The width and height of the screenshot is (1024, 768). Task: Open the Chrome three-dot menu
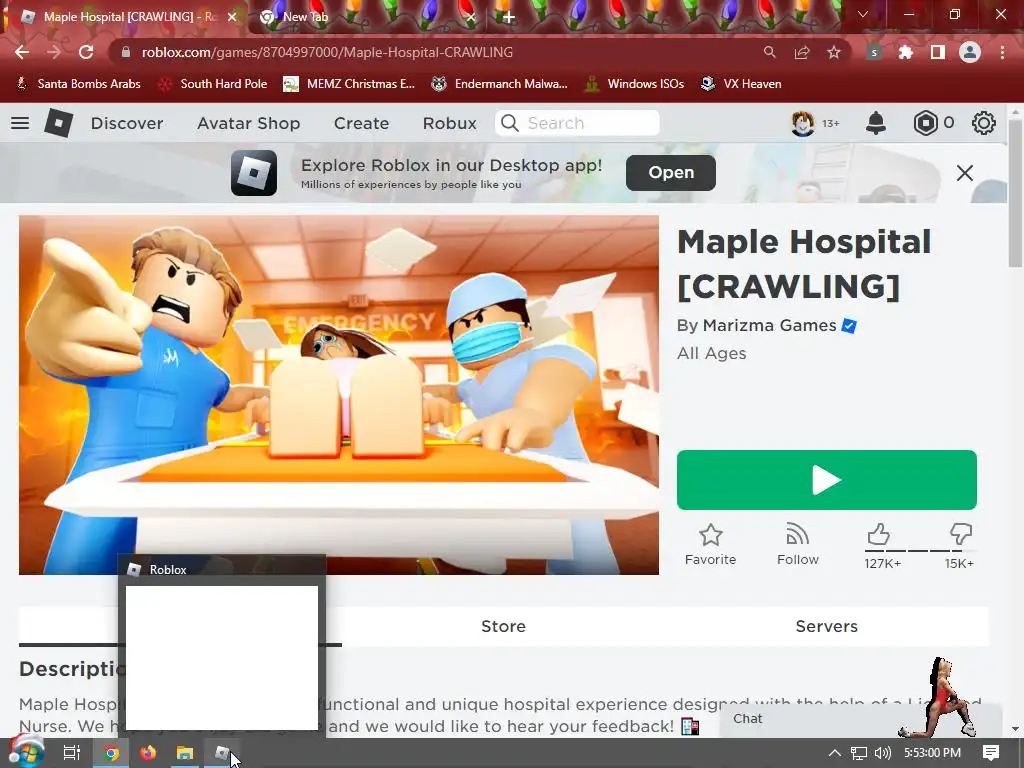[1002, 52]
